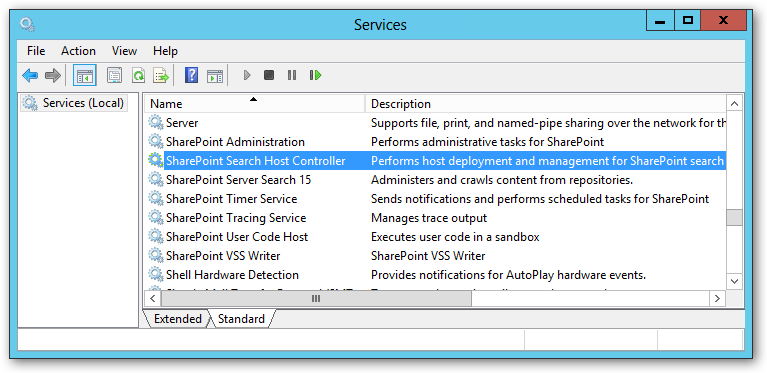Switch to the Extended tab

pyautogui.click(x=178, y=319)
